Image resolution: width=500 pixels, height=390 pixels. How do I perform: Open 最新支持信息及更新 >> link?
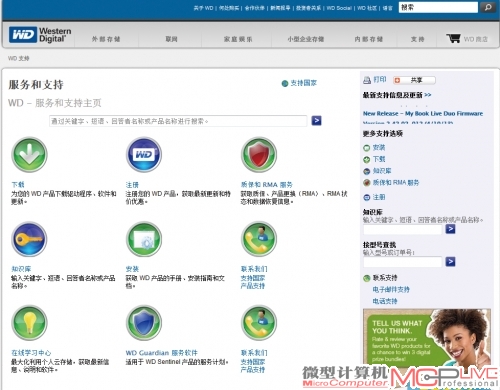coord(397,95)
